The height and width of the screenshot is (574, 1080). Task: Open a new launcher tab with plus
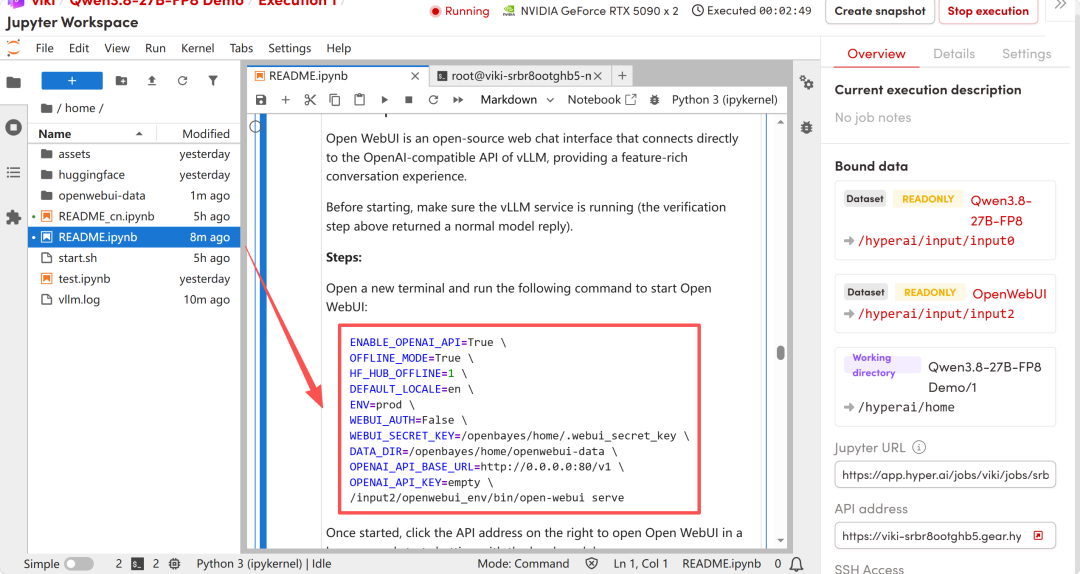pos(622,76)
